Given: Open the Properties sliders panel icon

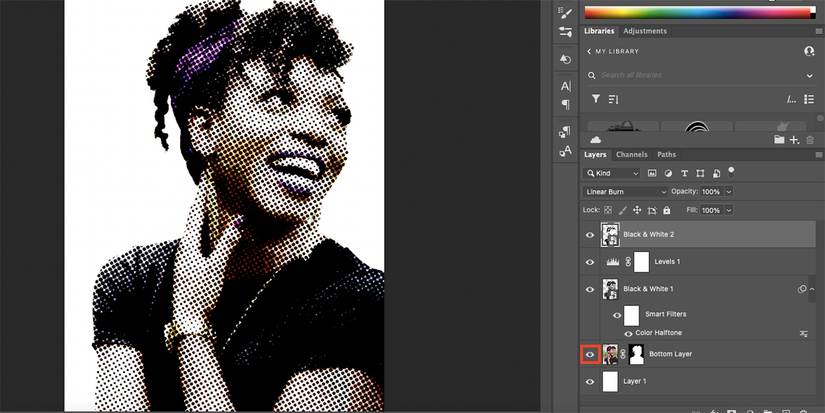Looking at the screenshot, I should point(566,32).
